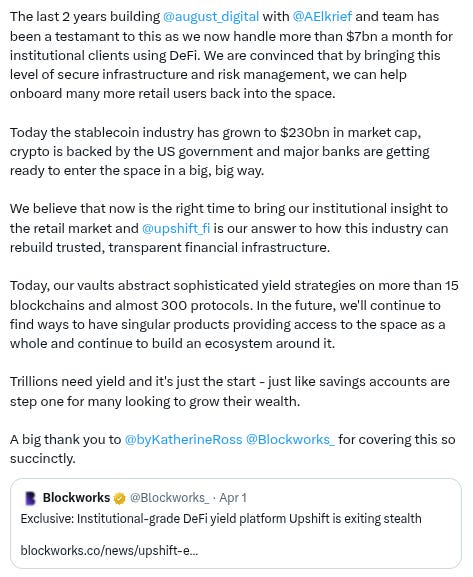This screenshot has width=473, height=577.
Task: Open the @byKatherineRoss mention
Action: tap(184, 439)
